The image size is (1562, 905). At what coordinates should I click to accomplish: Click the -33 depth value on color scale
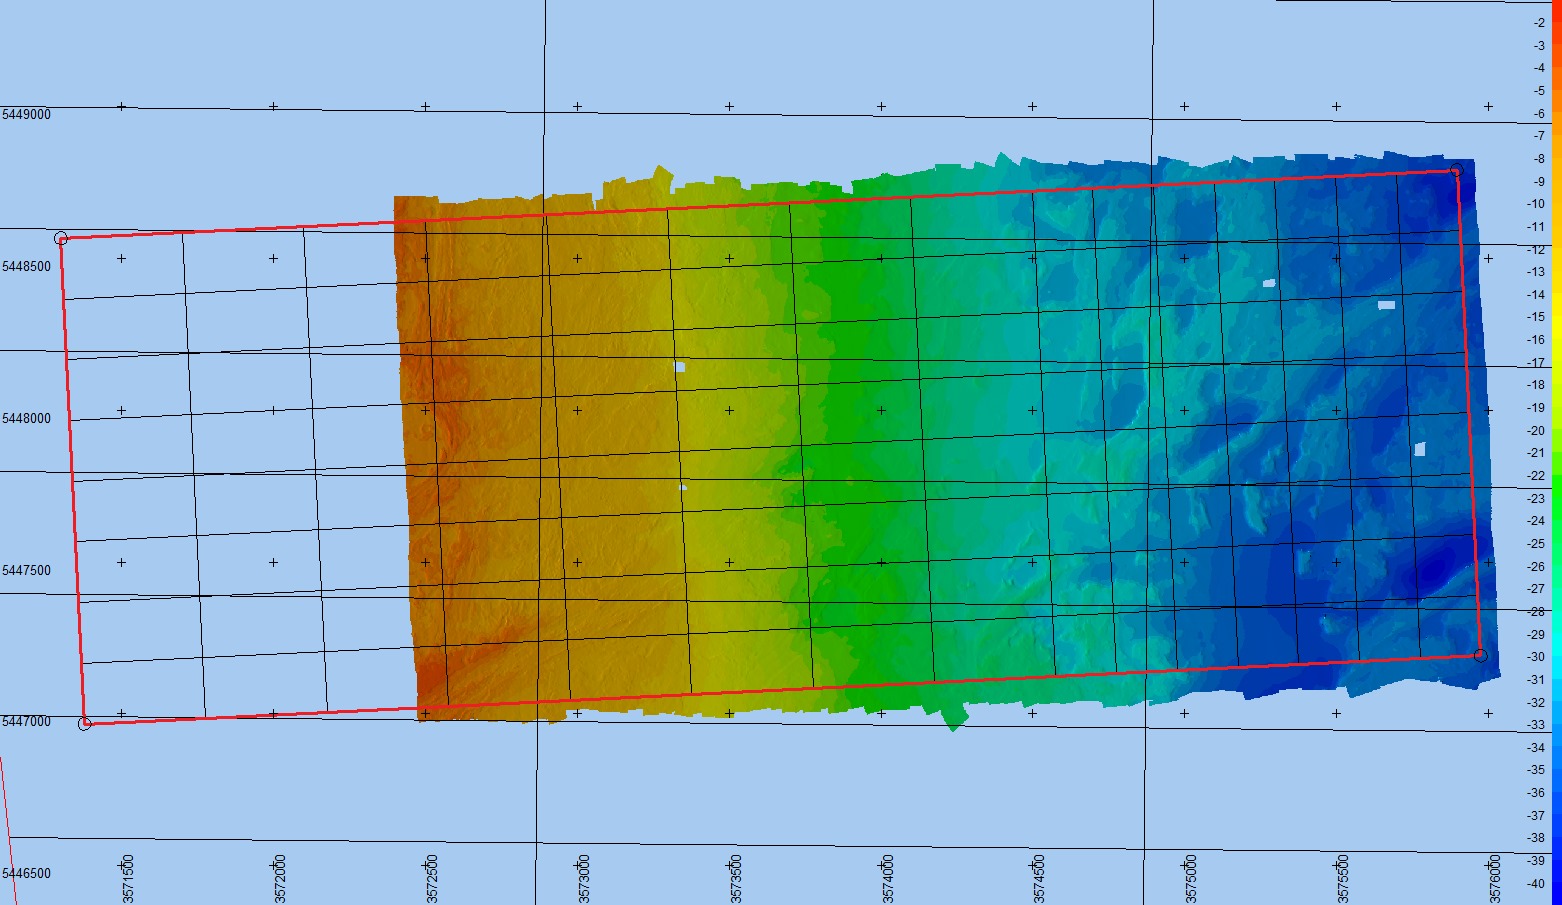1535,725
